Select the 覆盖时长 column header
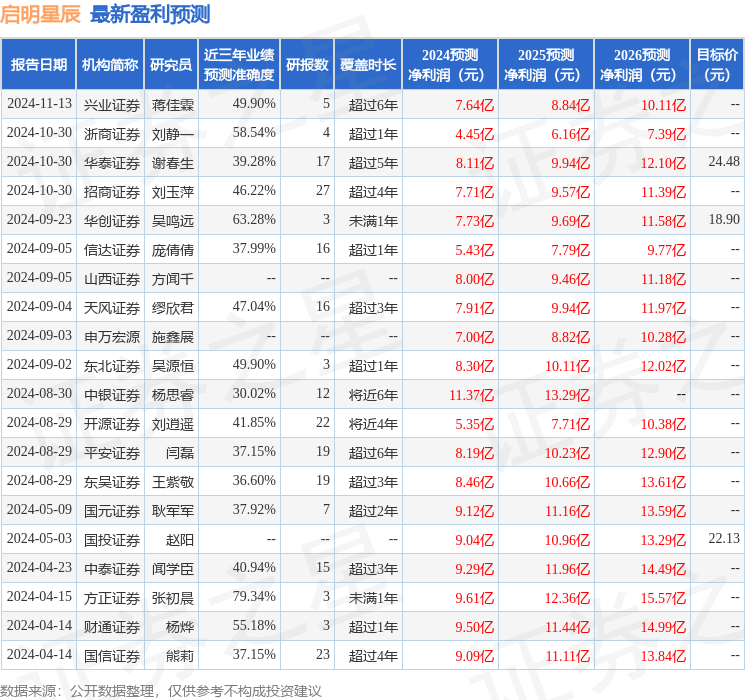This screenshot has height=700, width=745. [367, 65]
